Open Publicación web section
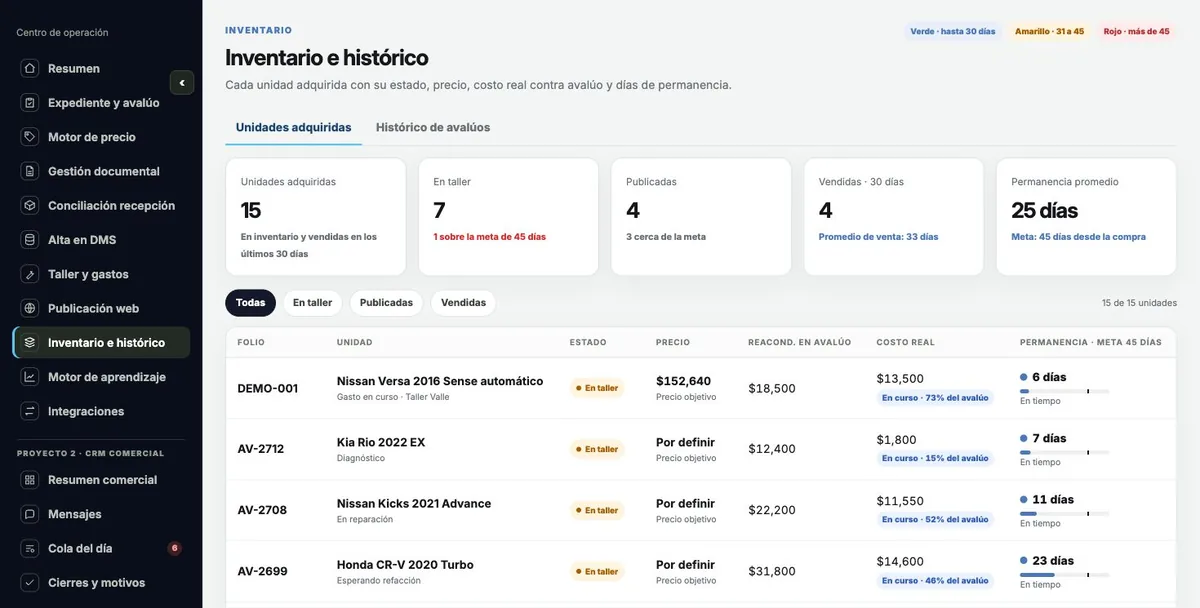Screen dimensions: 1200x608 pos(101,308)
